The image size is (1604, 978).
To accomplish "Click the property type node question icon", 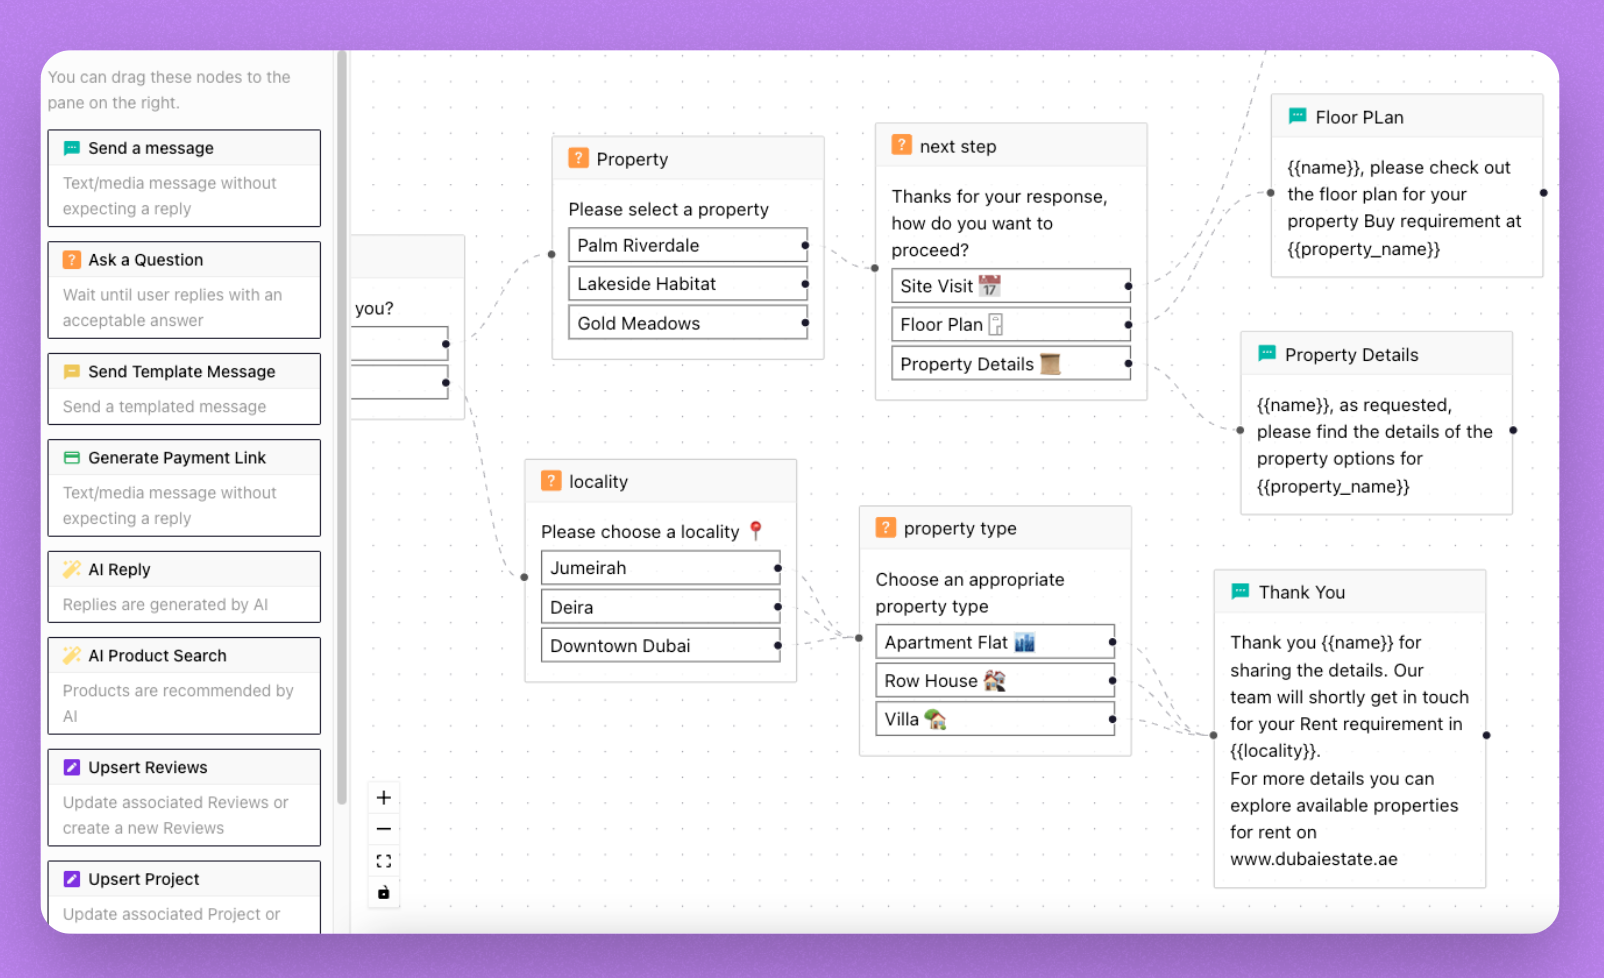I will pos(886,528).
